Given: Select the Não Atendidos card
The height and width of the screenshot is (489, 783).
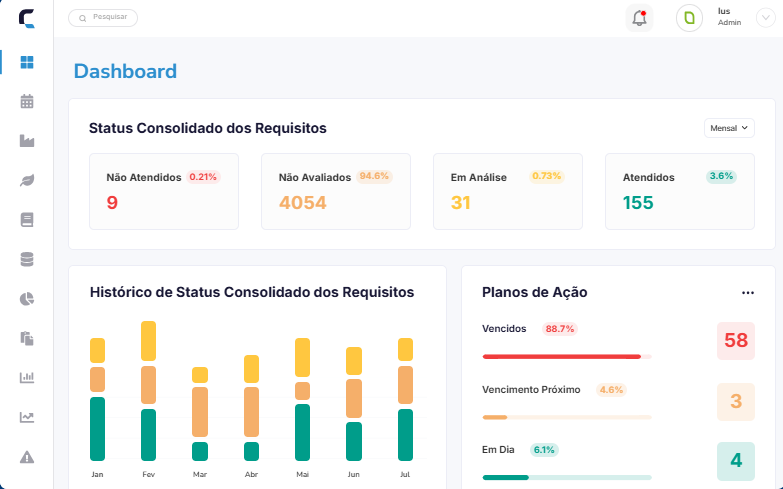Looking at the screenshot, I should pos(164,191).
